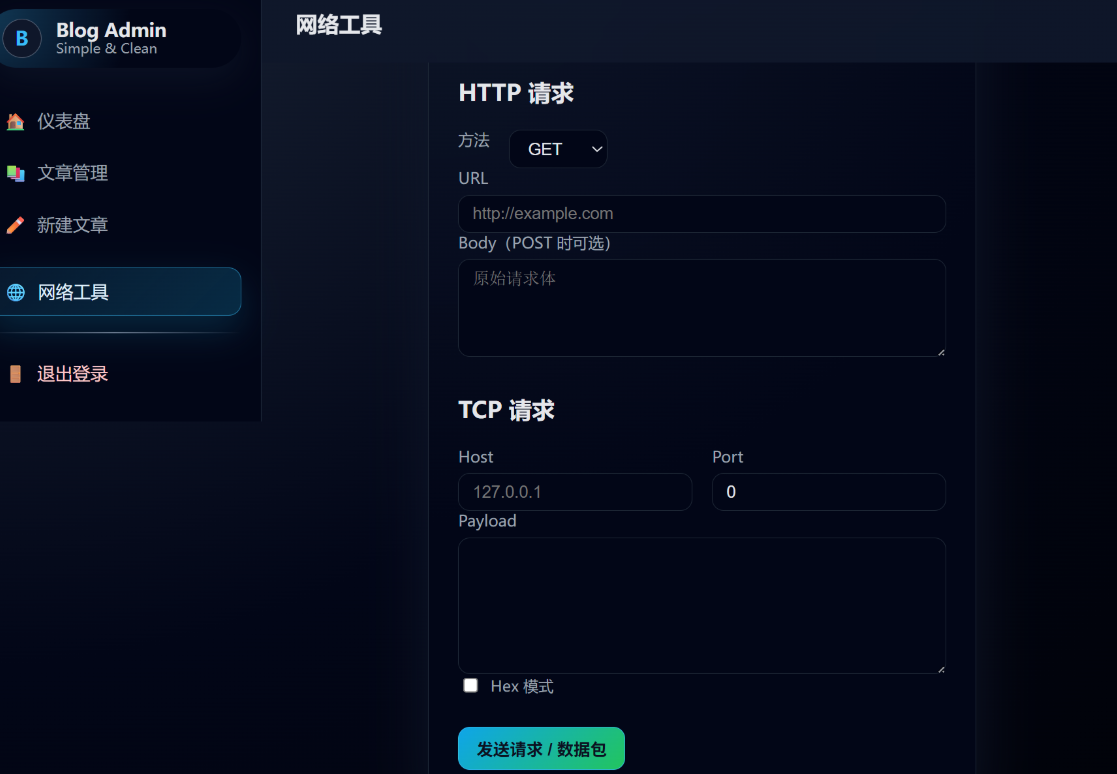Click inside the Payload textarea
Image resolution: width=1117 pixels, height=774 pixels.
701,605
